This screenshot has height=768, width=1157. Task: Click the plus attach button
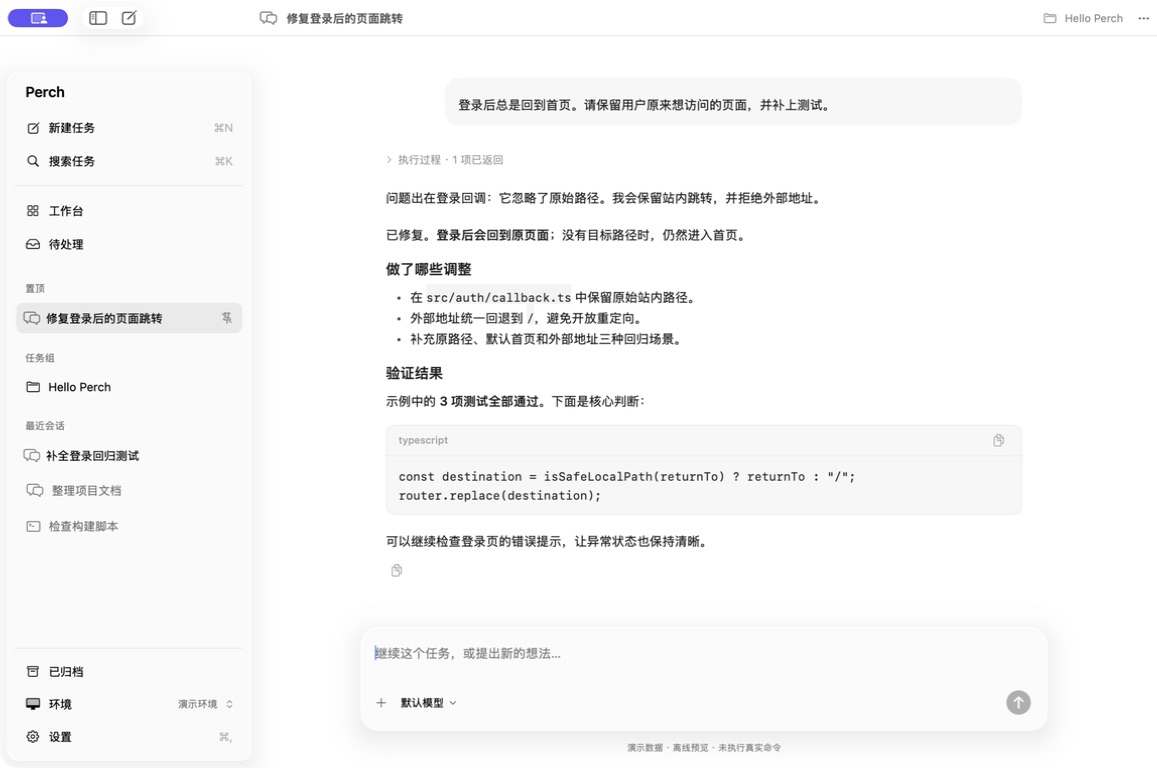[x=381, y=703]
